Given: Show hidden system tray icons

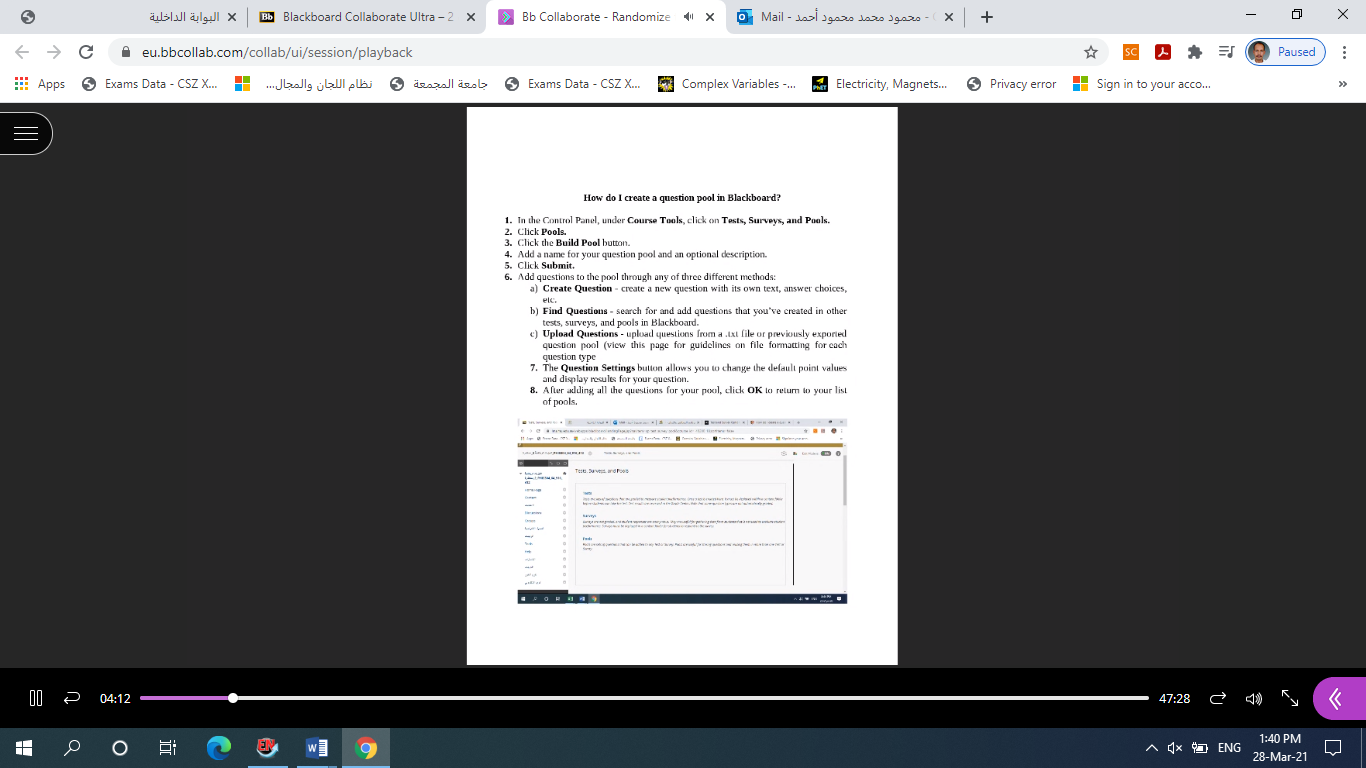Looking at the screenshot, I should pos(1151,748).
